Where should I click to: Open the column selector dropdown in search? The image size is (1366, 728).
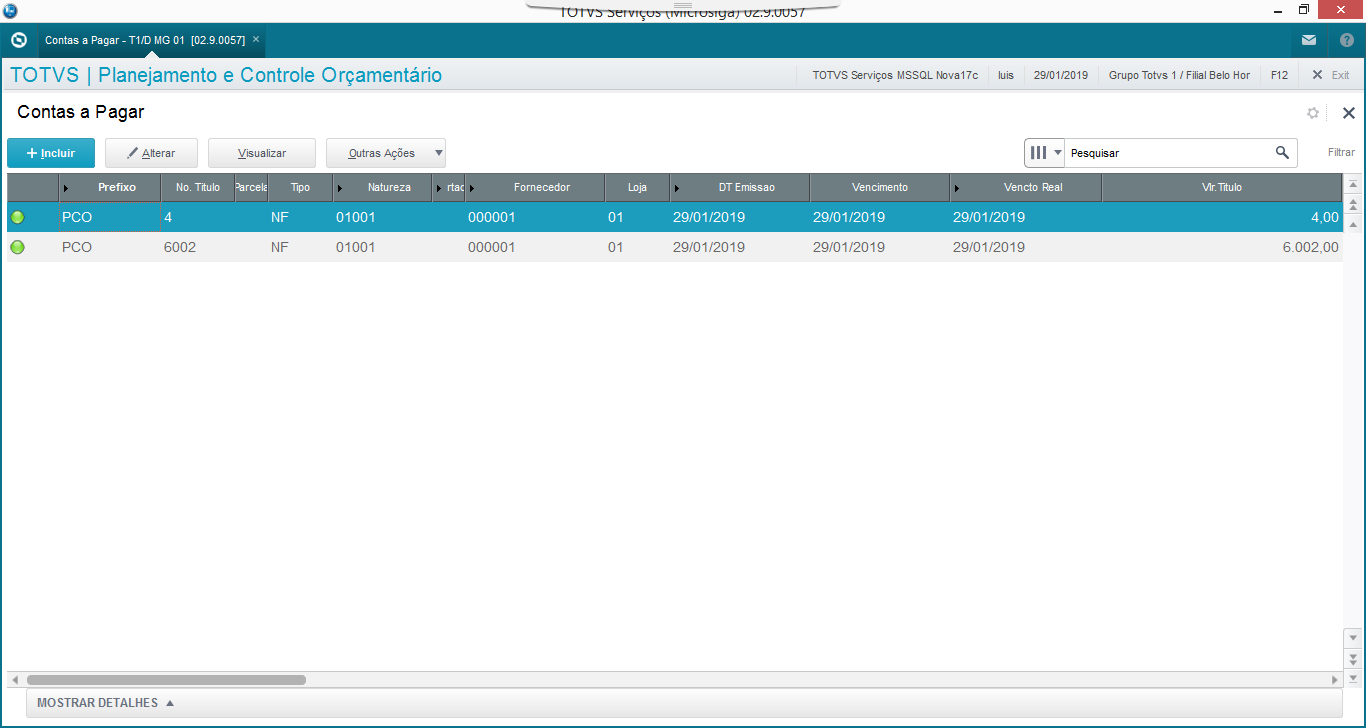(x=1045, y=153)
